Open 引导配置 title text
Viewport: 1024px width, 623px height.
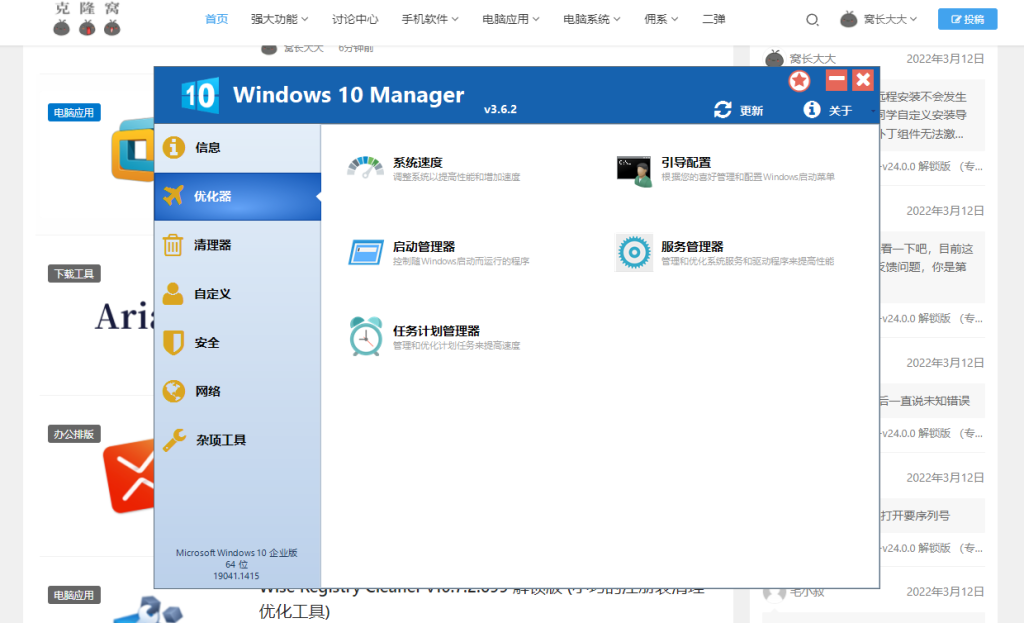point(686,162)
